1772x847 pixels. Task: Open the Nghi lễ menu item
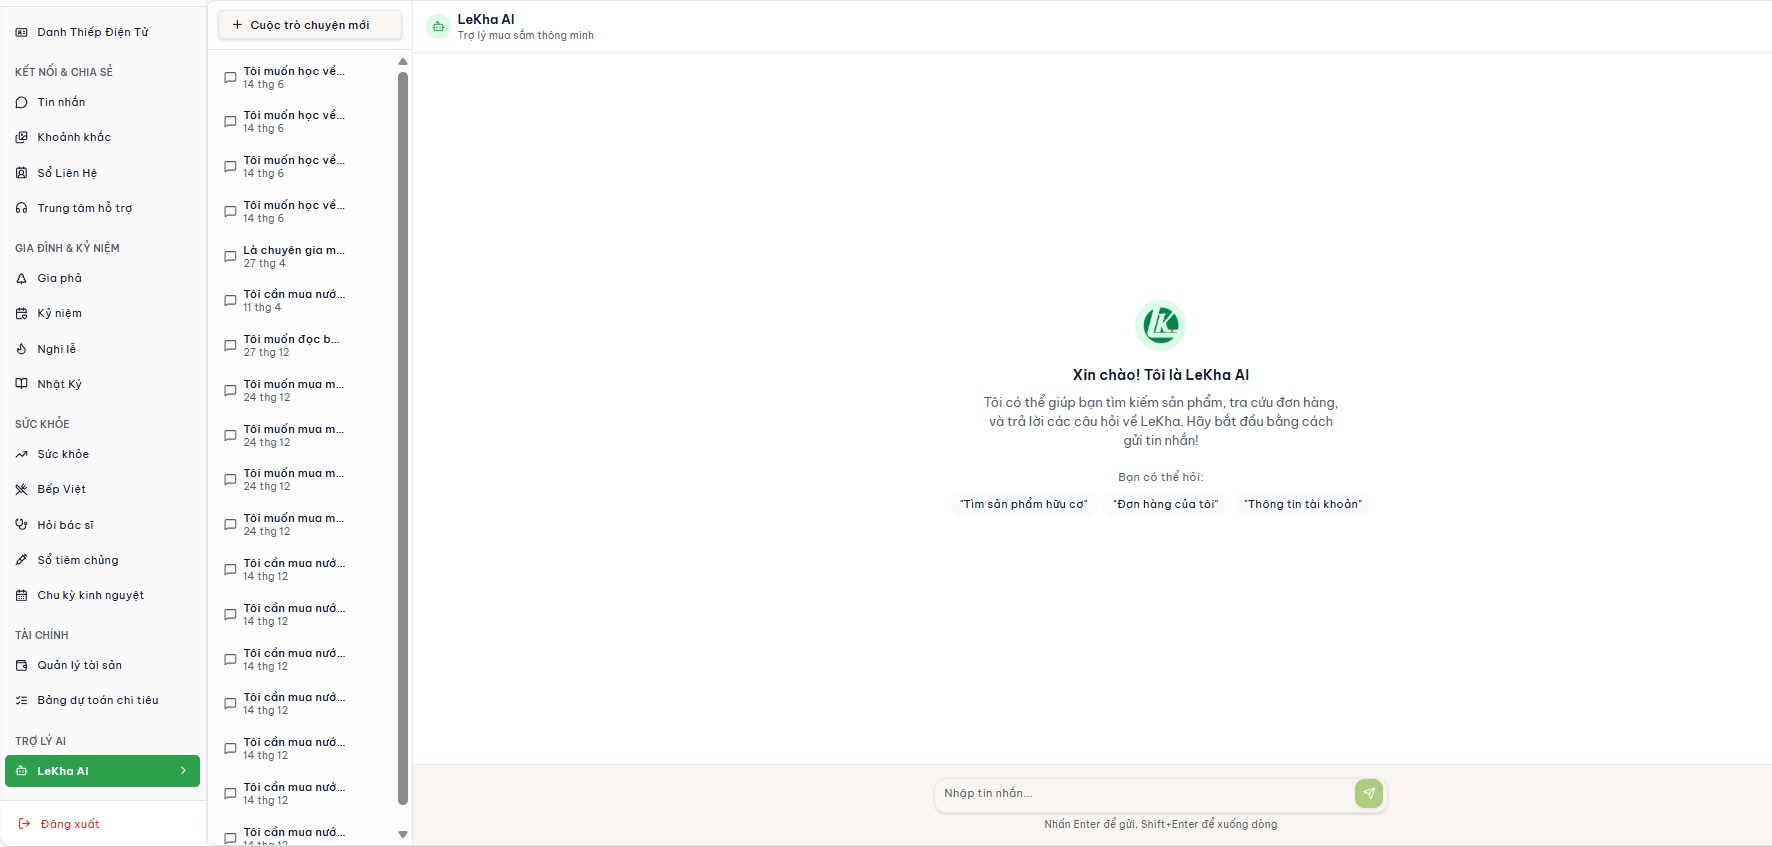click(x=102, y=349)
